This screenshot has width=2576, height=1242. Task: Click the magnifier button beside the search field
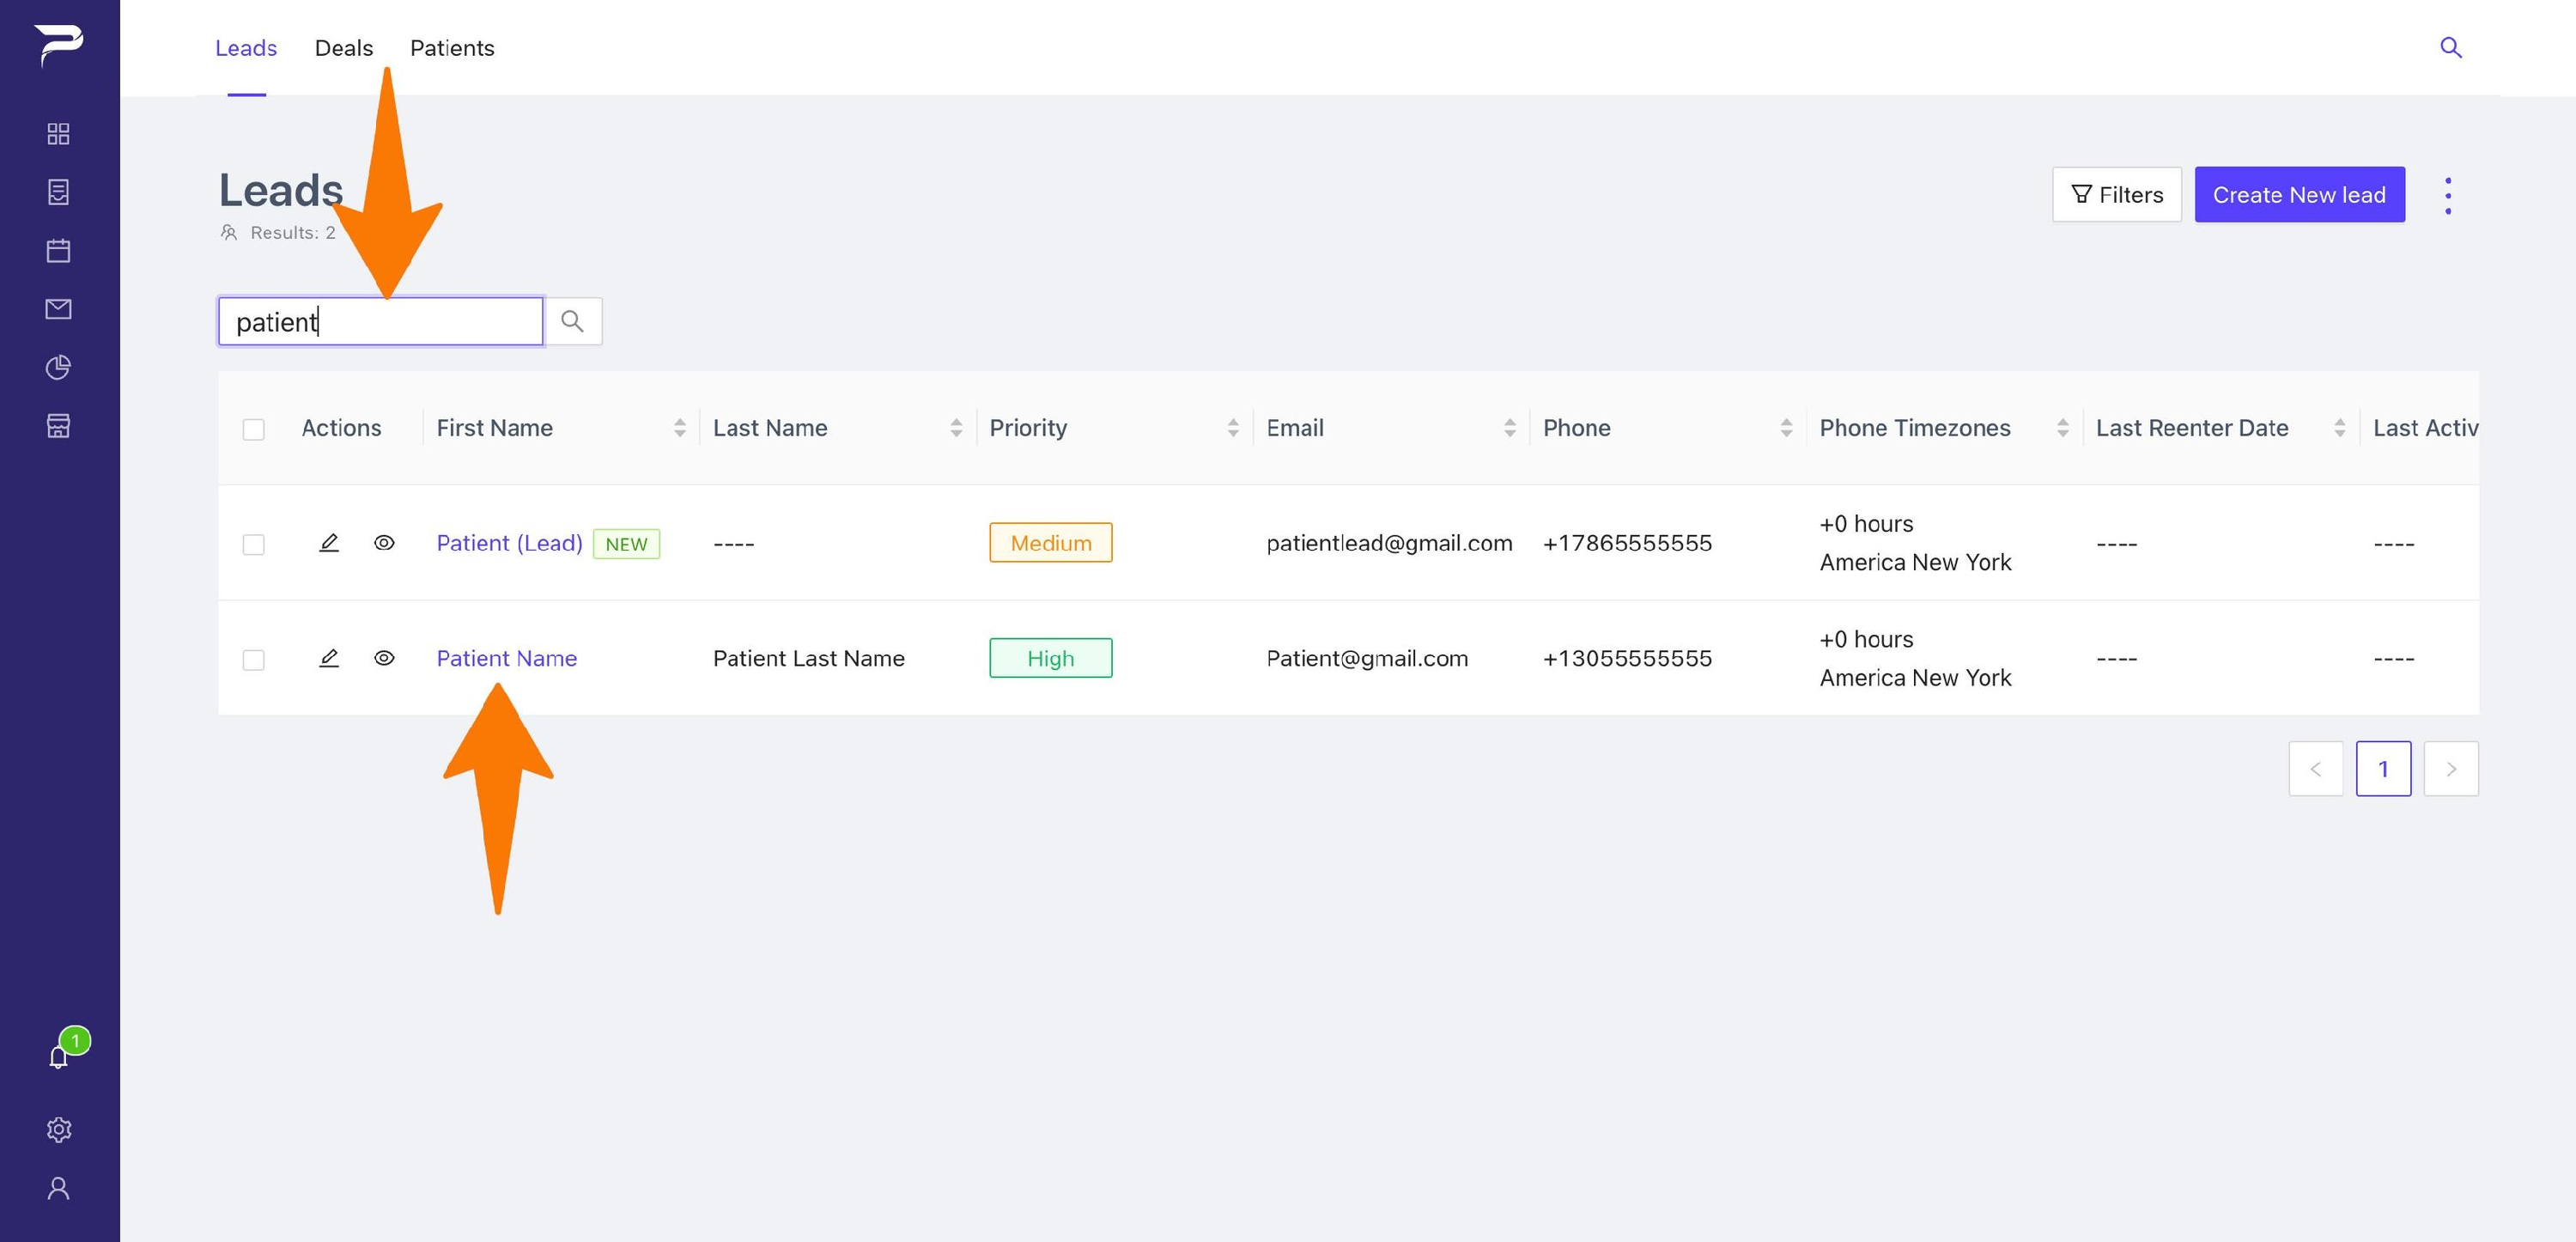[x=572, y=321]
